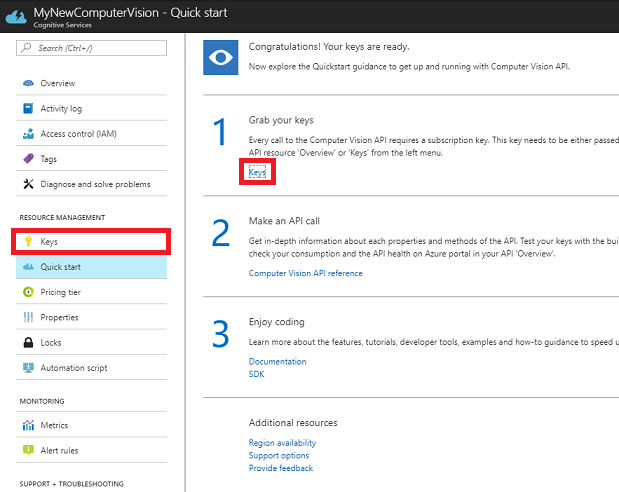The height and width of the screenshot is (492, 619).
Task: Open the Computer Vision API reference link
Action: 305,273
